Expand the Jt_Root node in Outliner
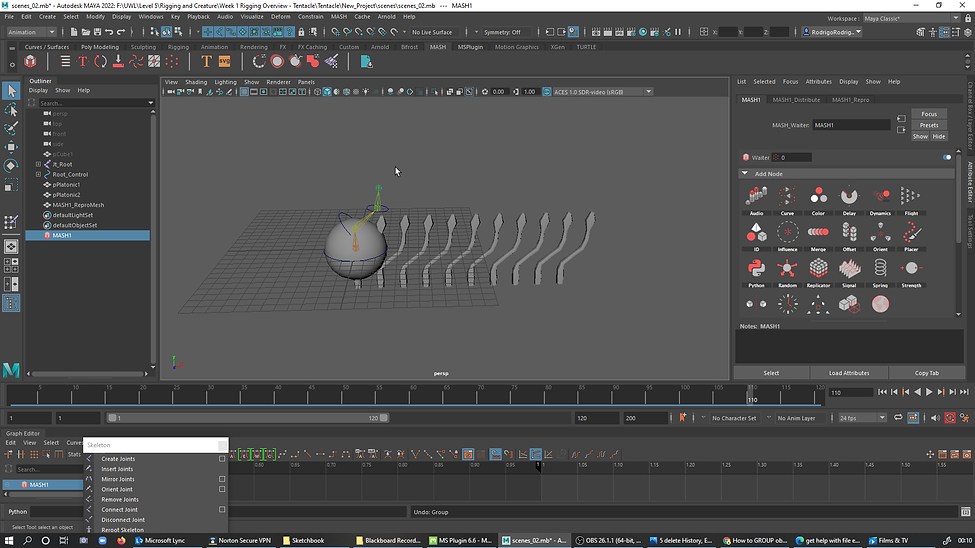 click(39, 164)
